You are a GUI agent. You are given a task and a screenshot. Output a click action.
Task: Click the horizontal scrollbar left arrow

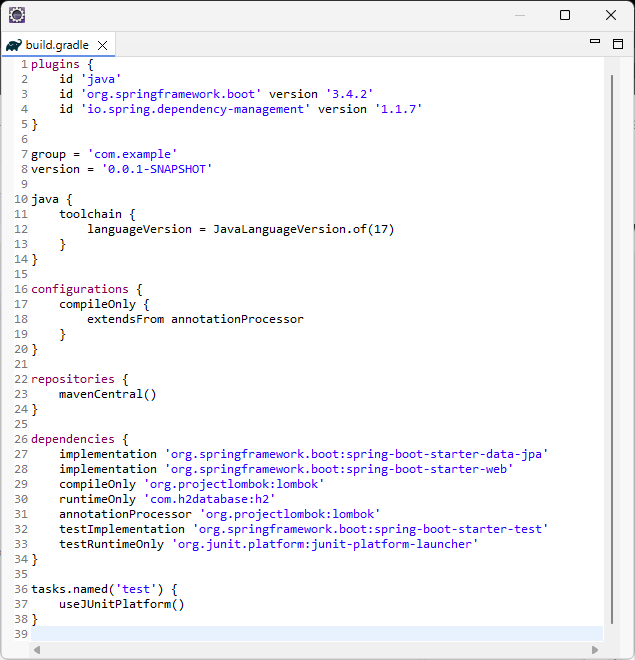pyautogui.click(x=37, y=650)
